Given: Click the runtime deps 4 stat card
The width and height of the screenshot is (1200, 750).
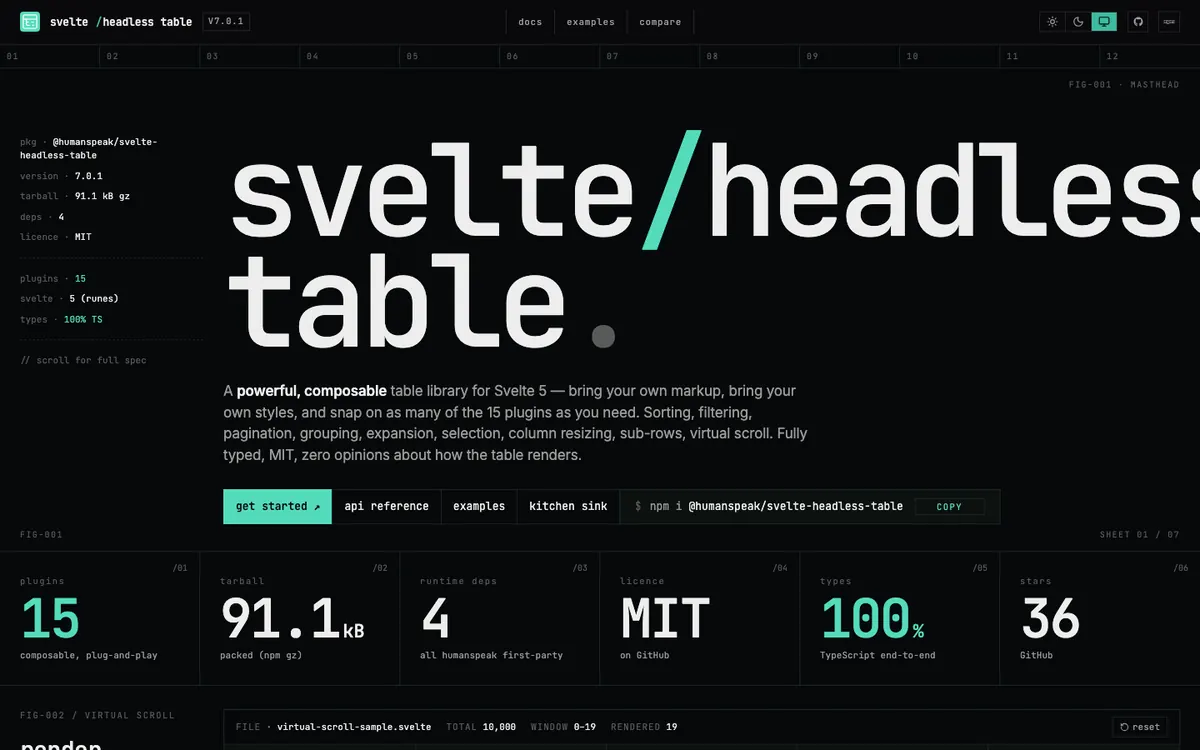Looking at the screenshot, I should 500,618.
